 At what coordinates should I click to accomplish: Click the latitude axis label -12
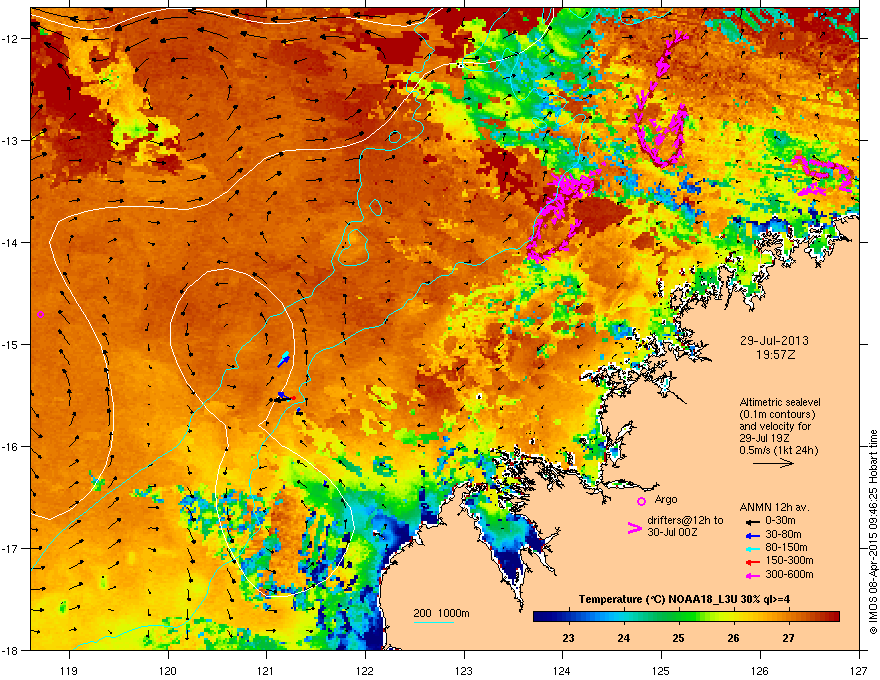click(x=9, y=39)
